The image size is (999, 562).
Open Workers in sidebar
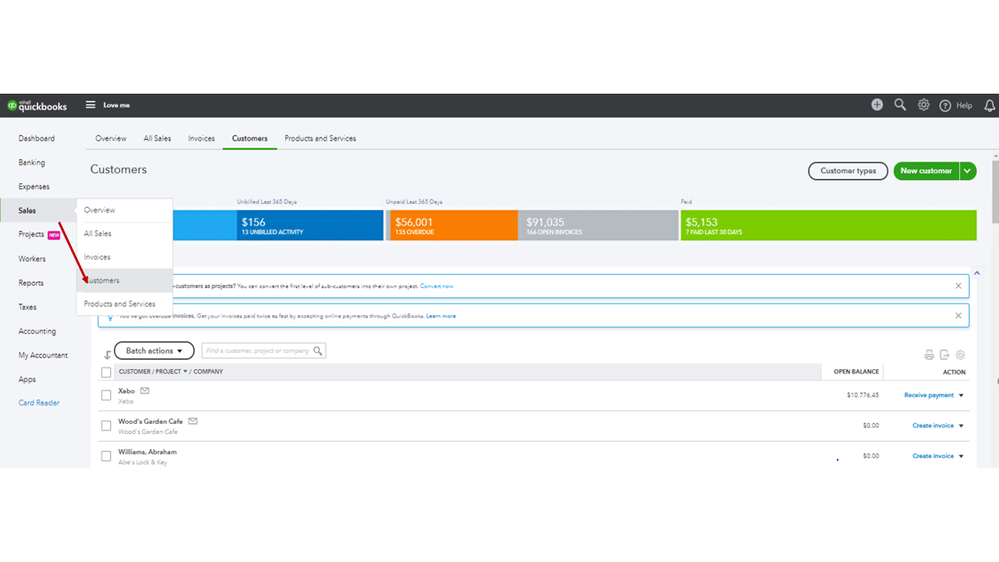(32, 259)
